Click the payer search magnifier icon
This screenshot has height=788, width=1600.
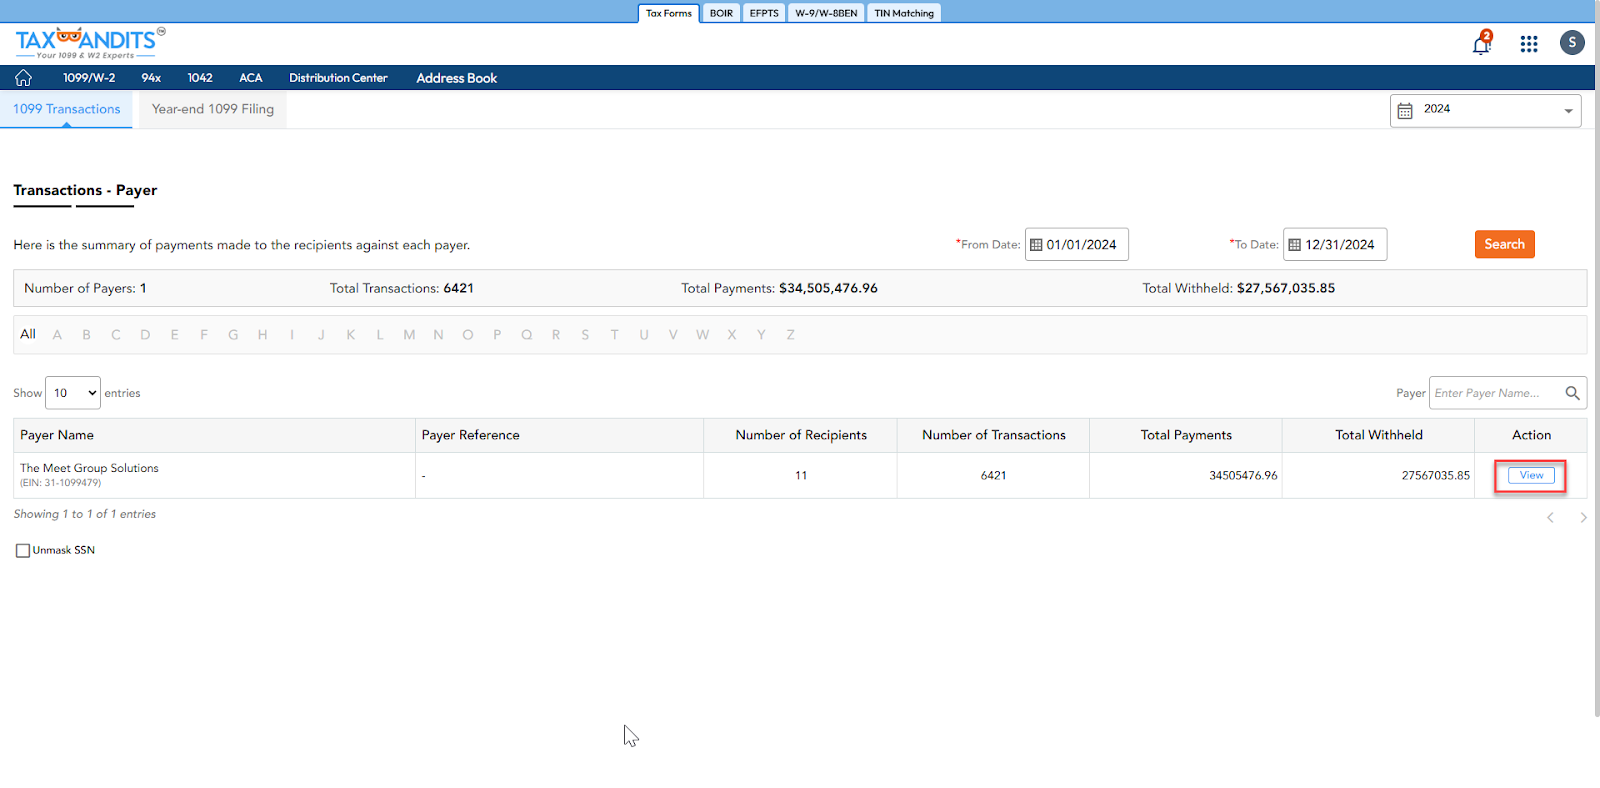pyautogui.click(x=1572, y=393)
